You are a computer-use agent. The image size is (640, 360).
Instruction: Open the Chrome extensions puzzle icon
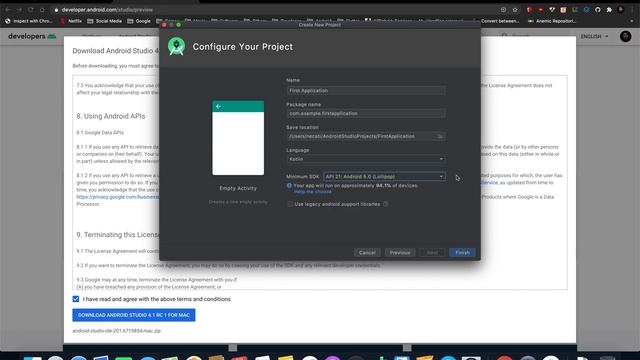pos(609,9)
